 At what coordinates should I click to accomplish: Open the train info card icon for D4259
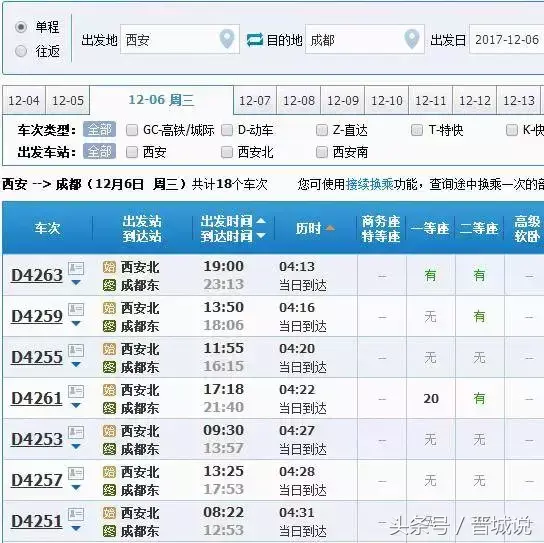tap(76, 309)
